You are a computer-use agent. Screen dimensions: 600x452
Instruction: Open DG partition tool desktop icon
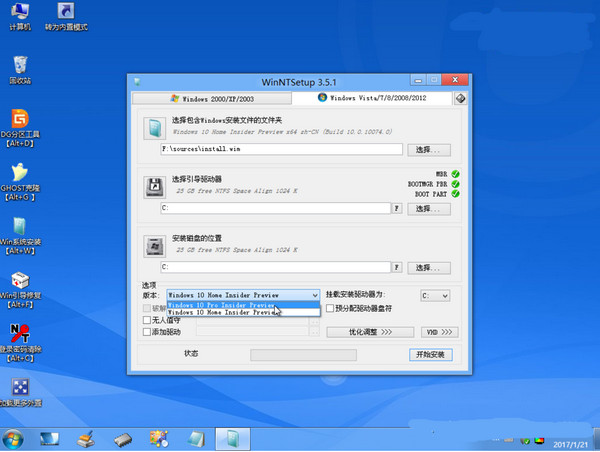pos(19,124)
